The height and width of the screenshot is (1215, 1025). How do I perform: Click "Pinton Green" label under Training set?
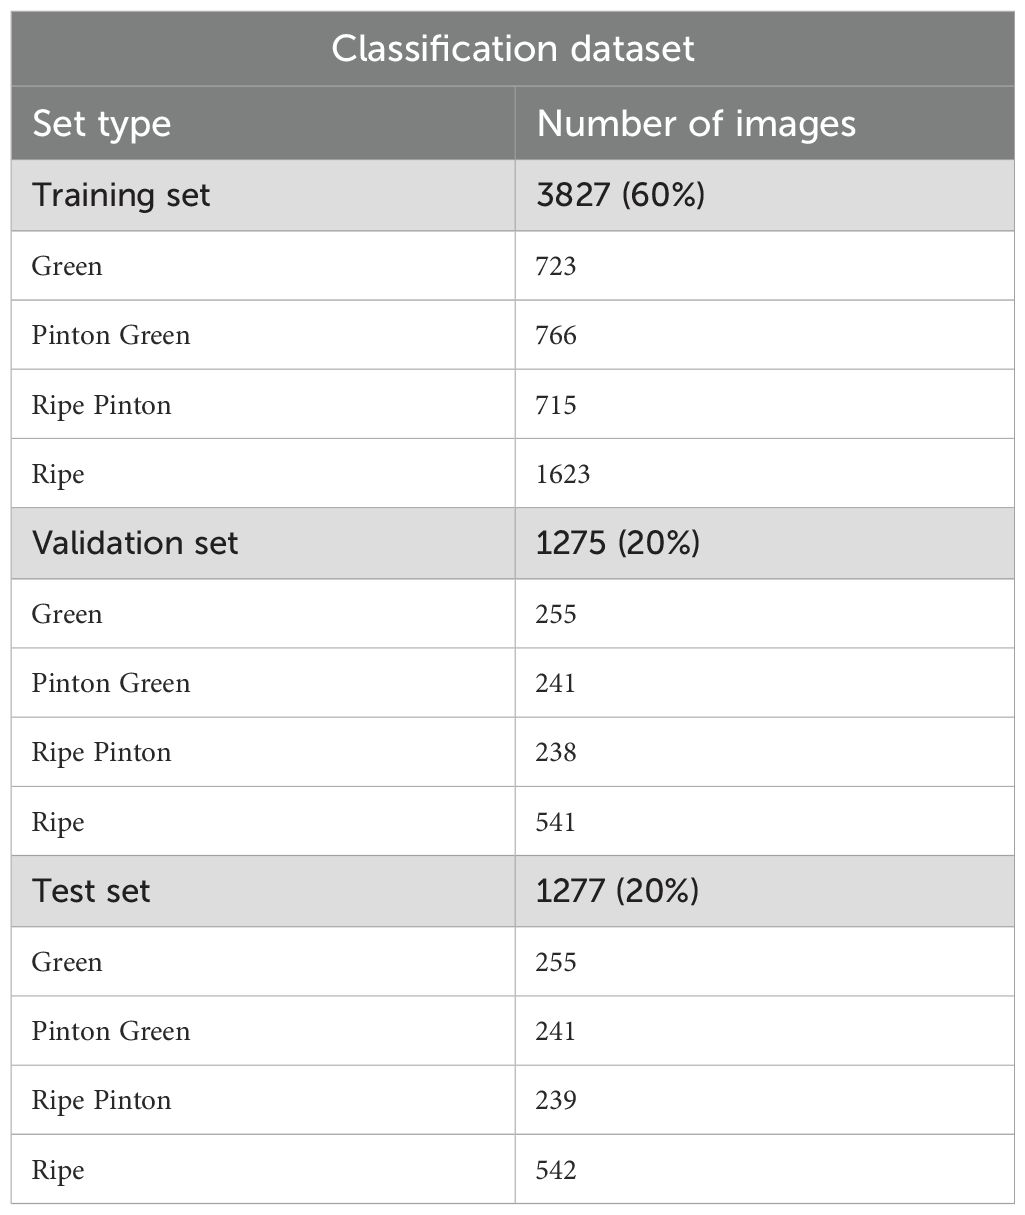[x=111, y=335]
